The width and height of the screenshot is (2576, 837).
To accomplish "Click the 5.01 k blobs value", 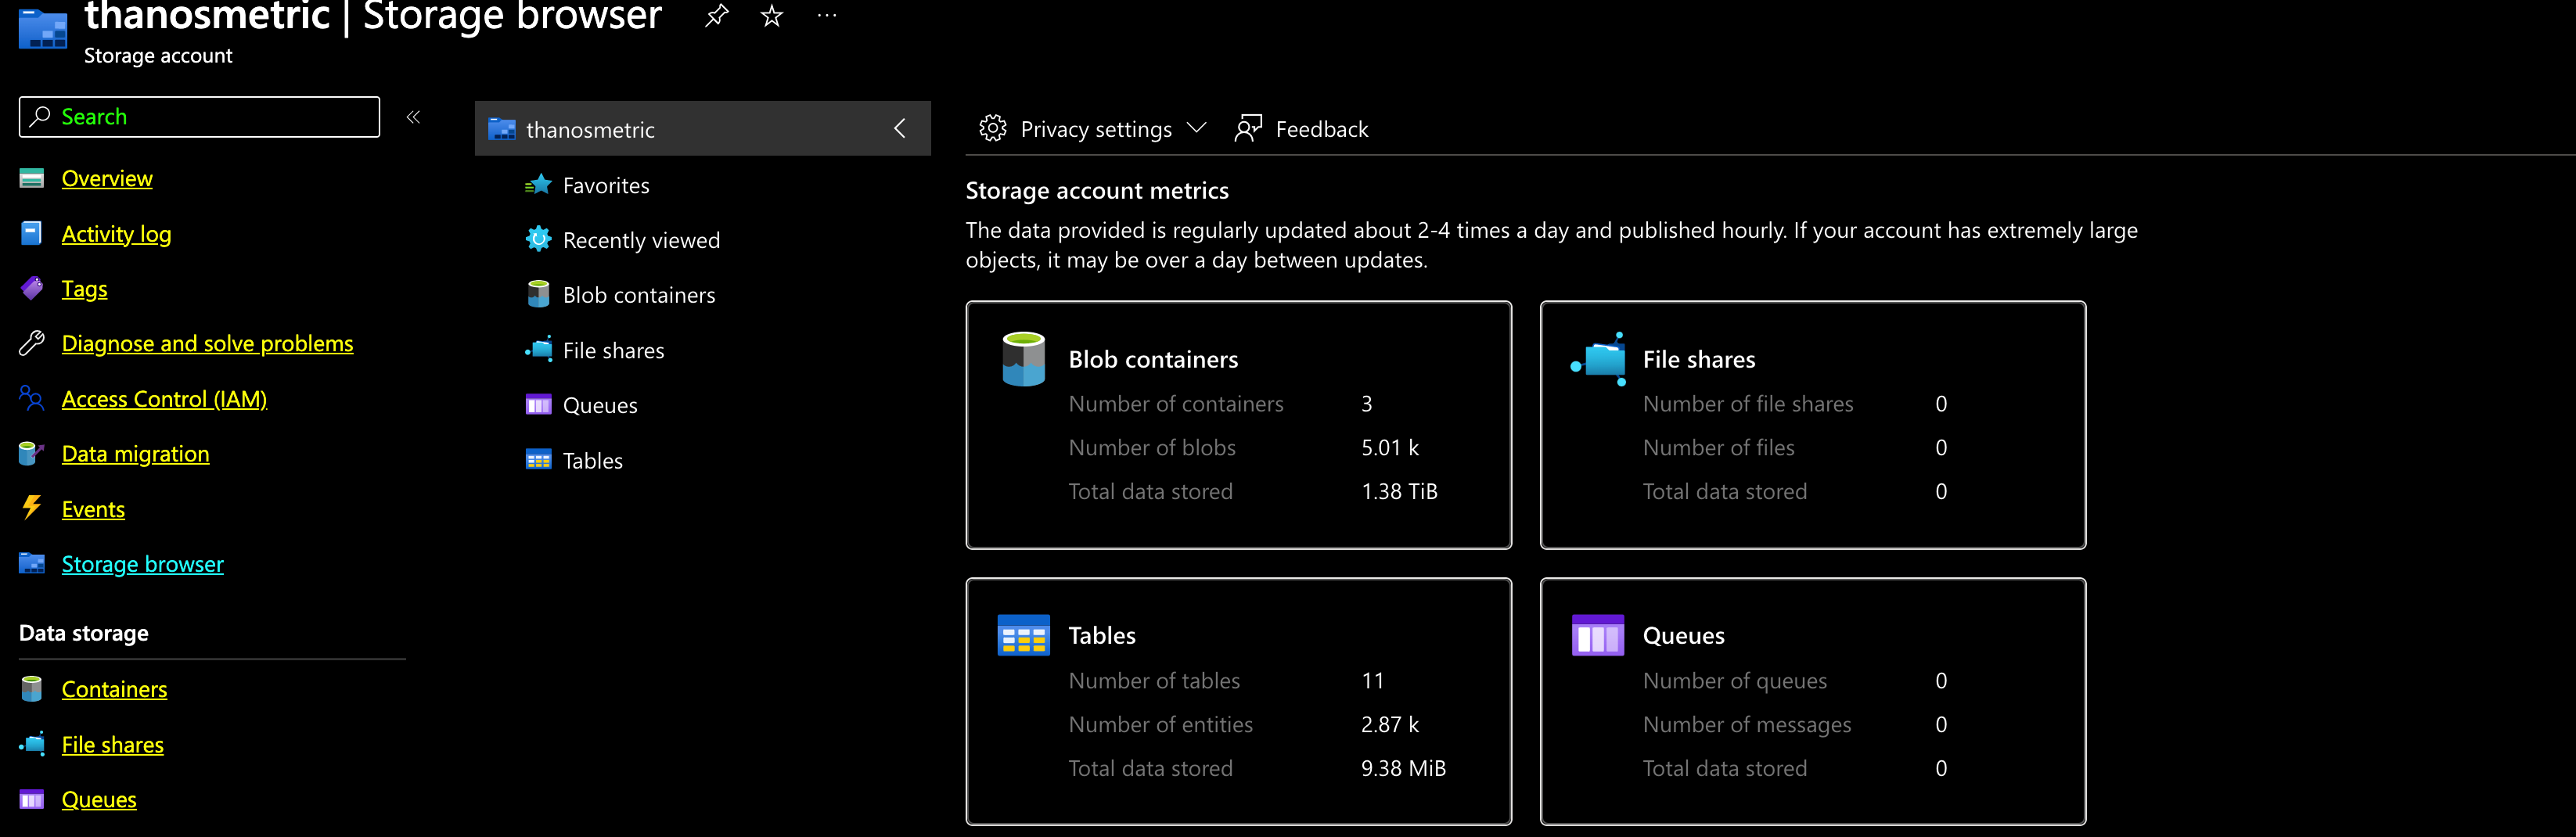I will coord(1390,447).
